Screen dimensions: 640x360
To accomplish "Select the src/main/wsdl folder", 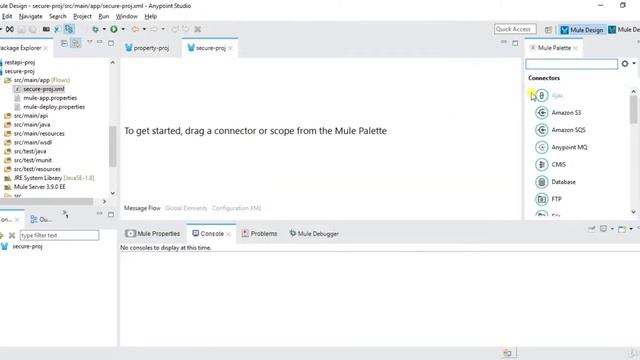I will [x=29, y=142].
